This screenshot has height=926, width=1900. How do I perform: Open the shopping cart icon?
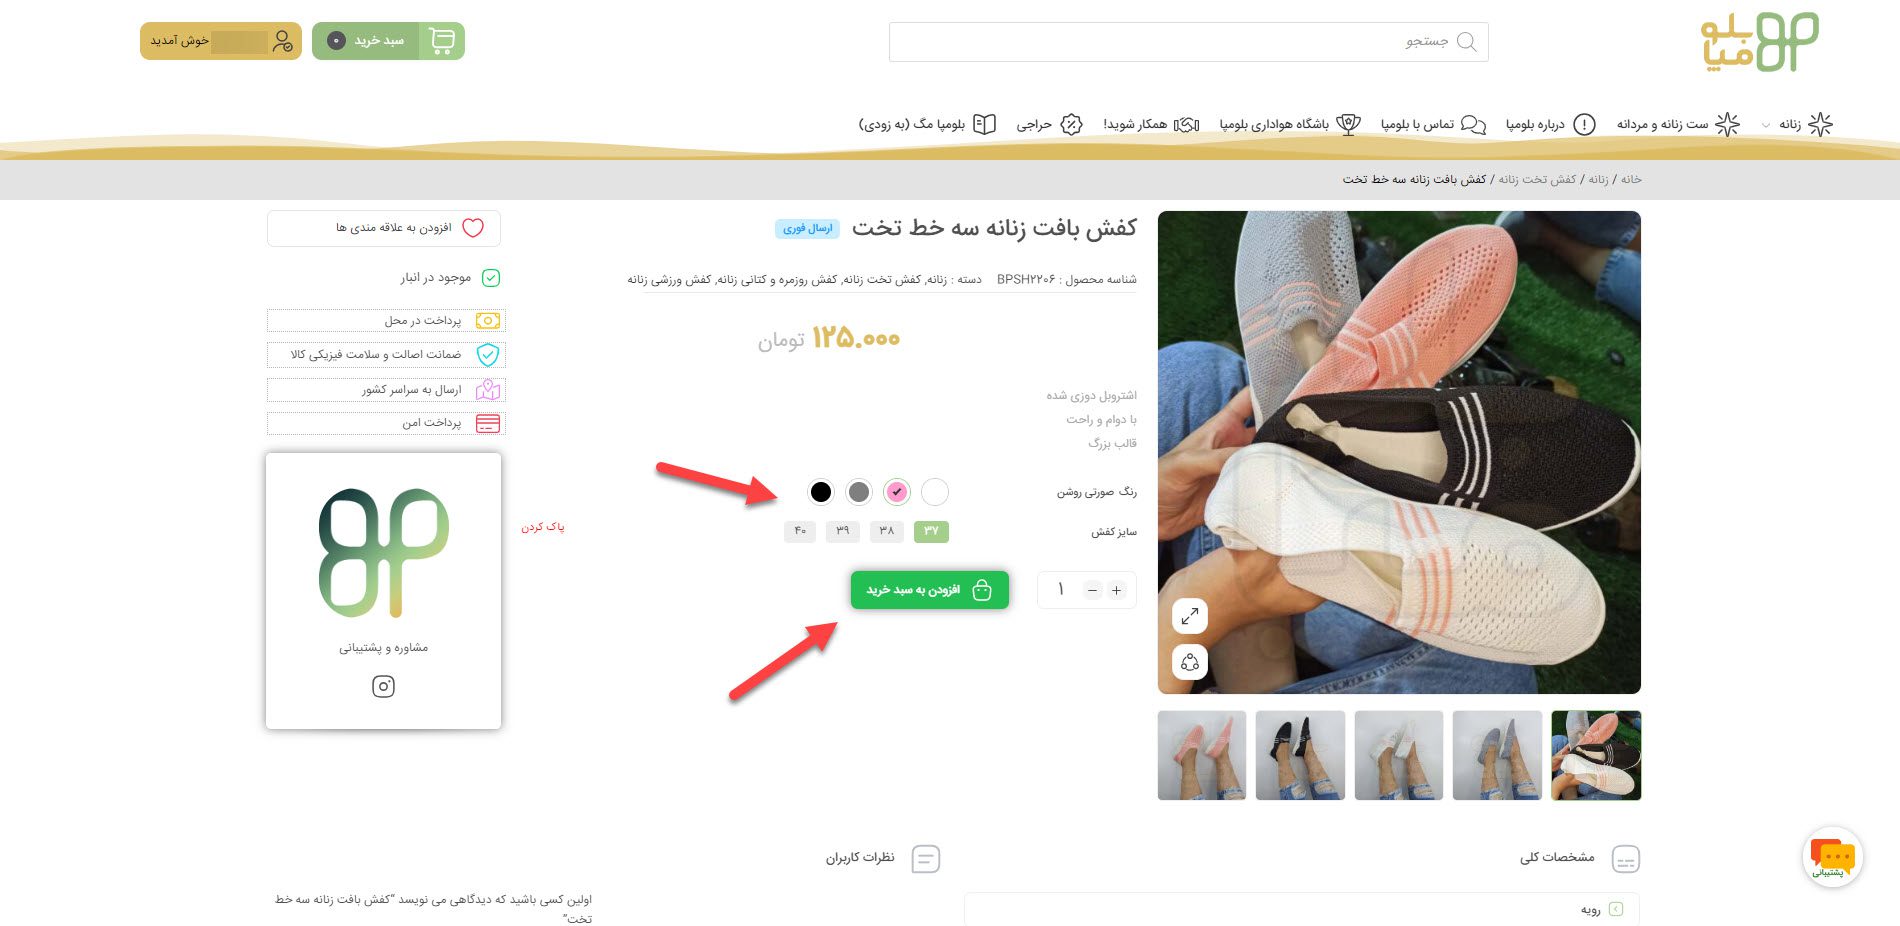(442, 41)
